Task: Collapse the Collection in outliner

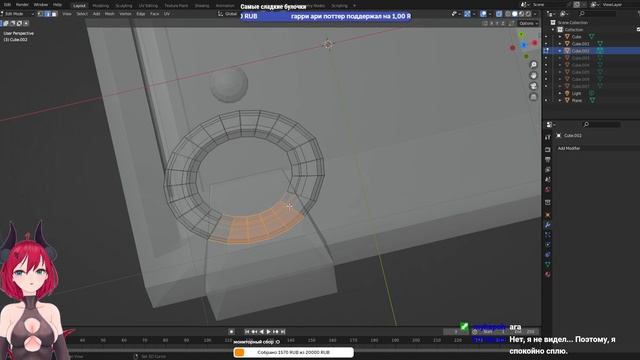Action: (x=553, y=30)
